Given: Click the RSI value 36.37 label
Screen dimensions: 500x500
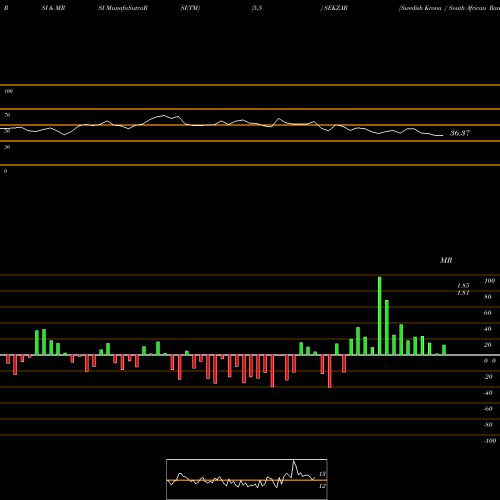Looking at the screenshot, I should (460, 133).
